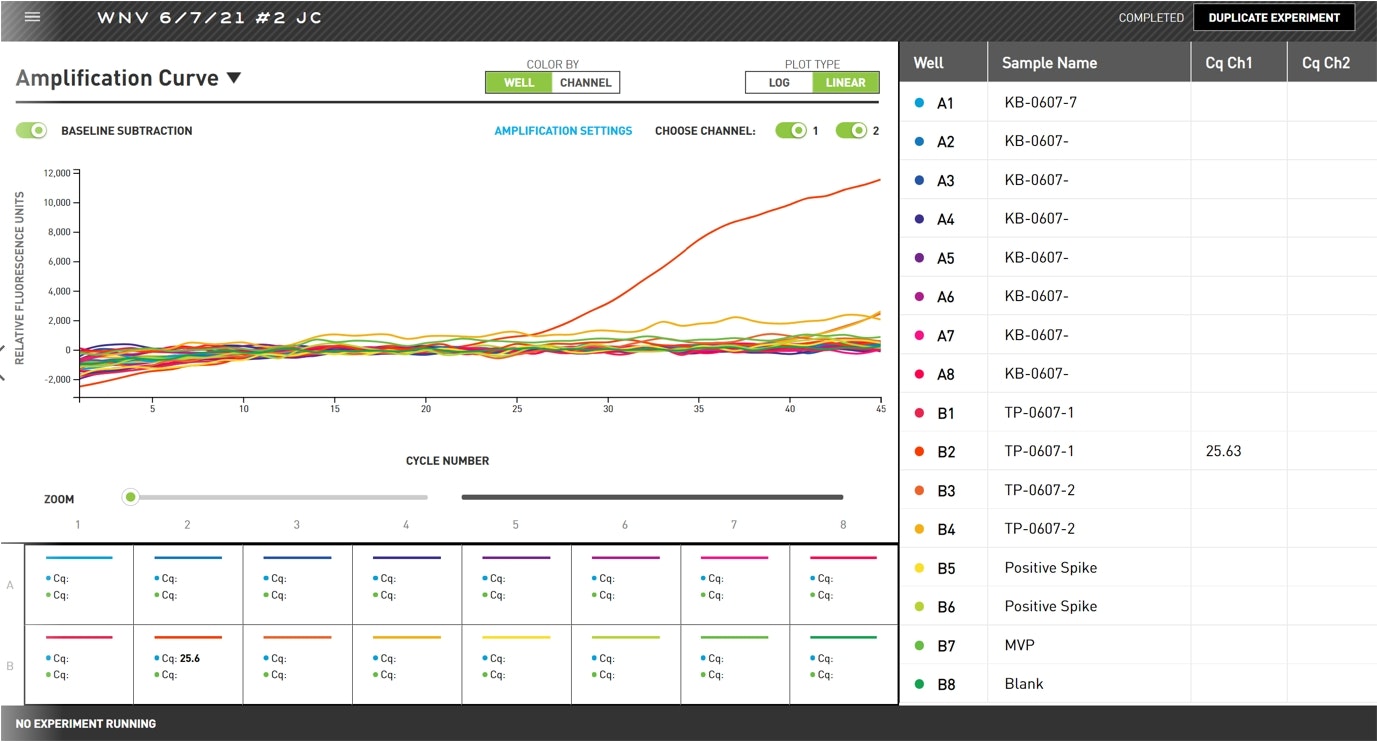Click the light blue dot beside well A1
Screen dimensions: 1377x742
pos(919,103)
